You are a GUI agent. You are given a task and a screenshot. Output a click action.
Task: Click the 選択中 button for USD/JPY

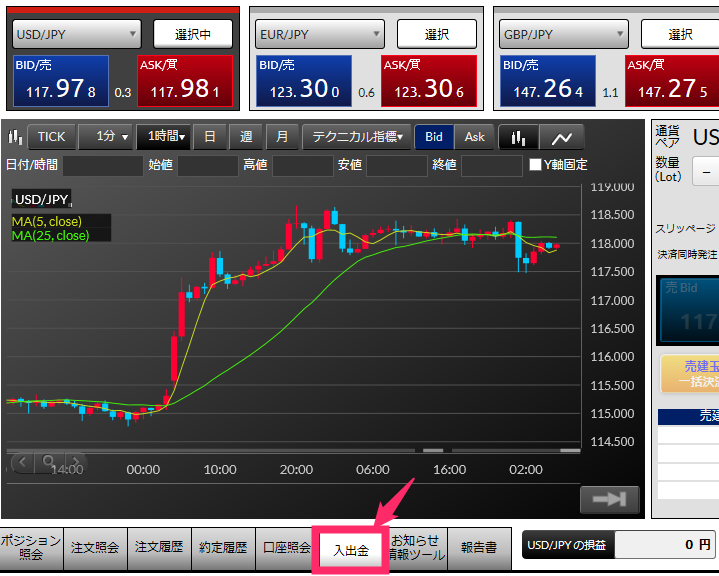point(193,34)
